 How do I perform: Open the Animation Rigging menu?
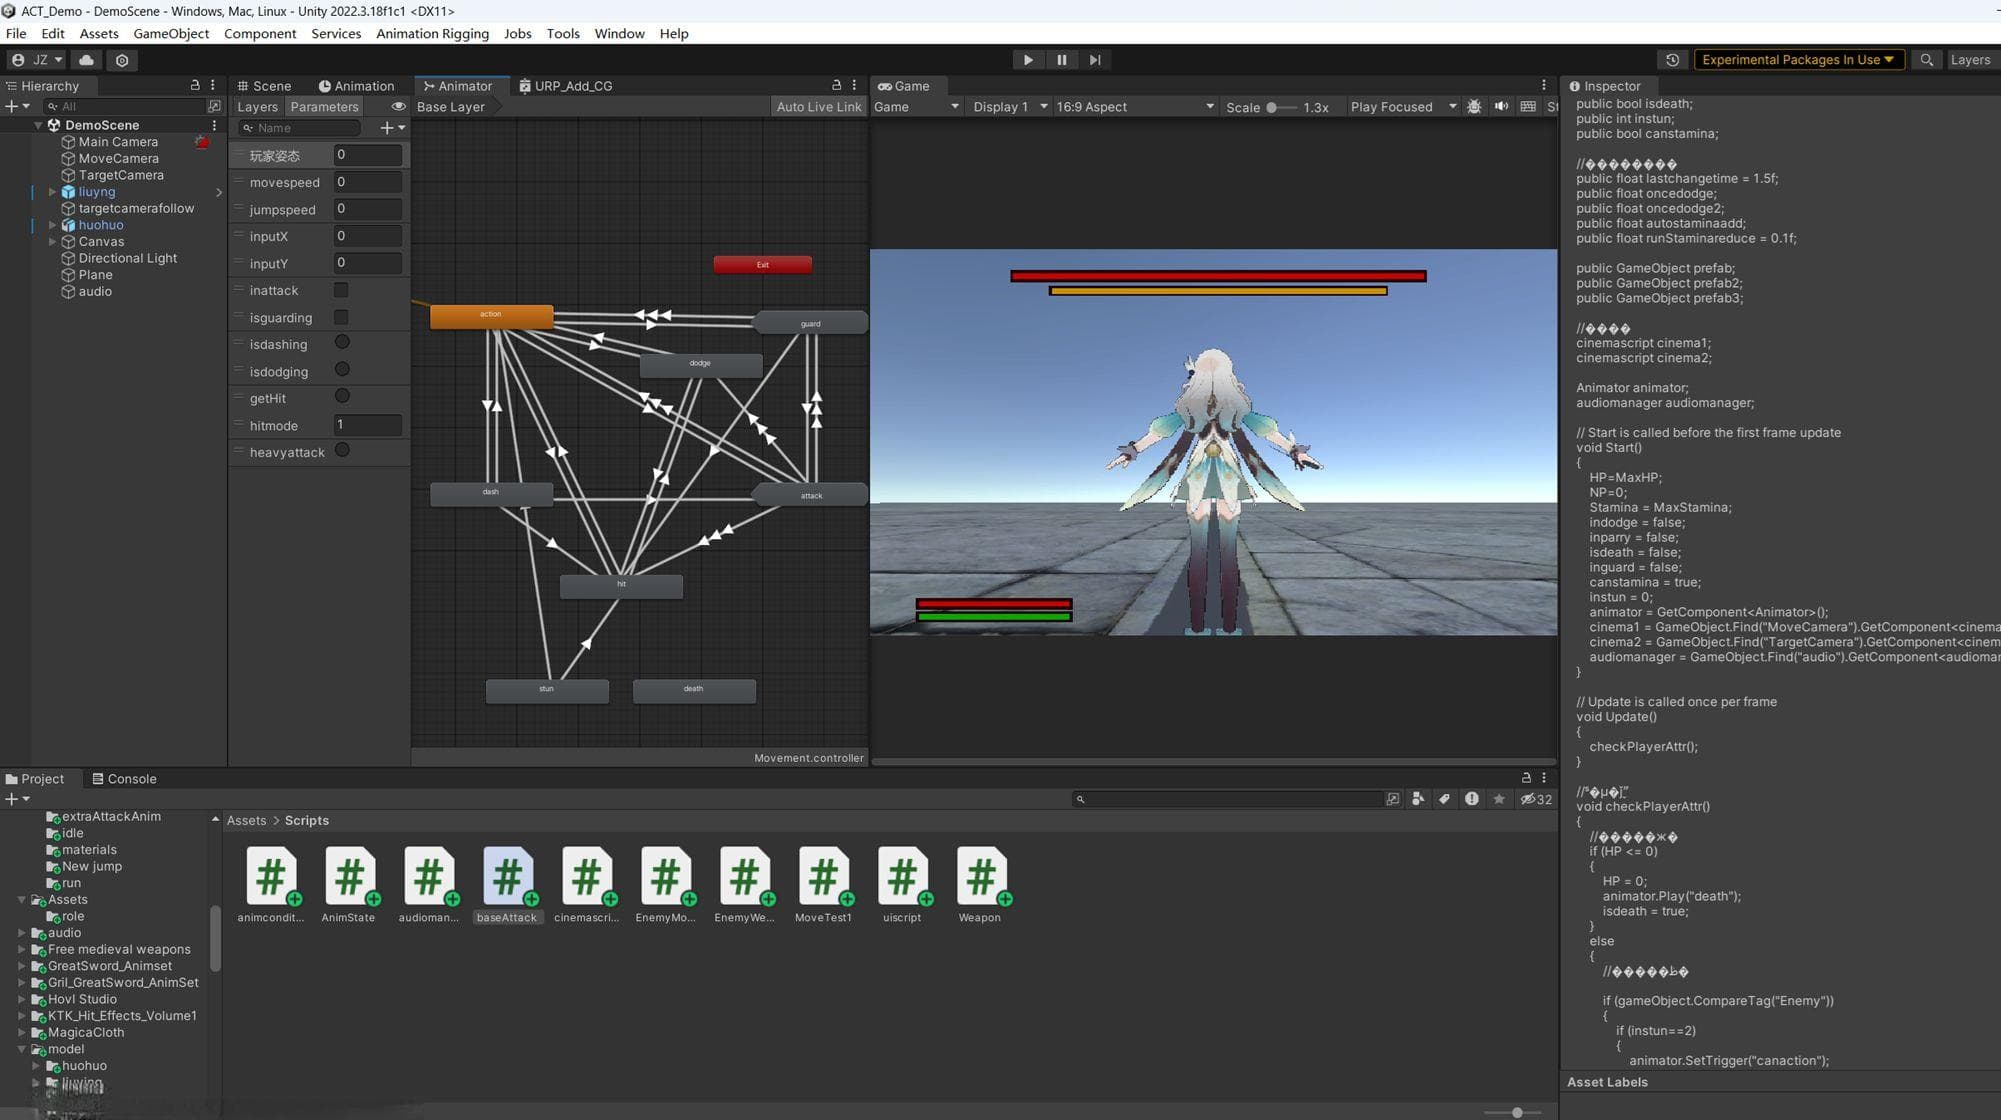432,33
